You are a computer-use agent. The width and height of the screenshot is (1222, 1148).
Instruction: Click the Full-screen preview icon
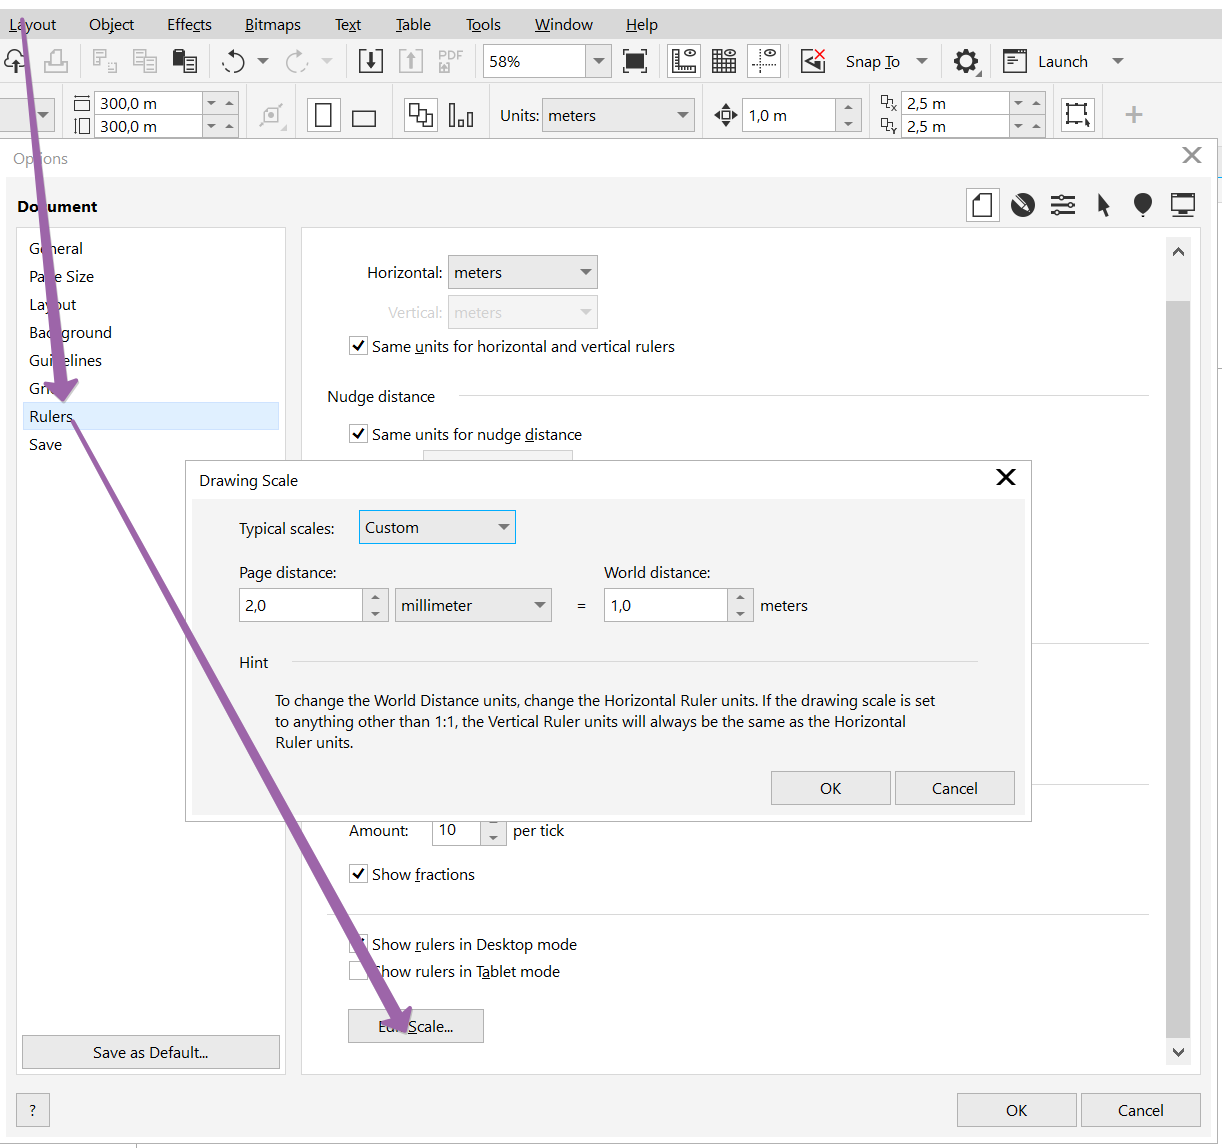coord(635,61)
